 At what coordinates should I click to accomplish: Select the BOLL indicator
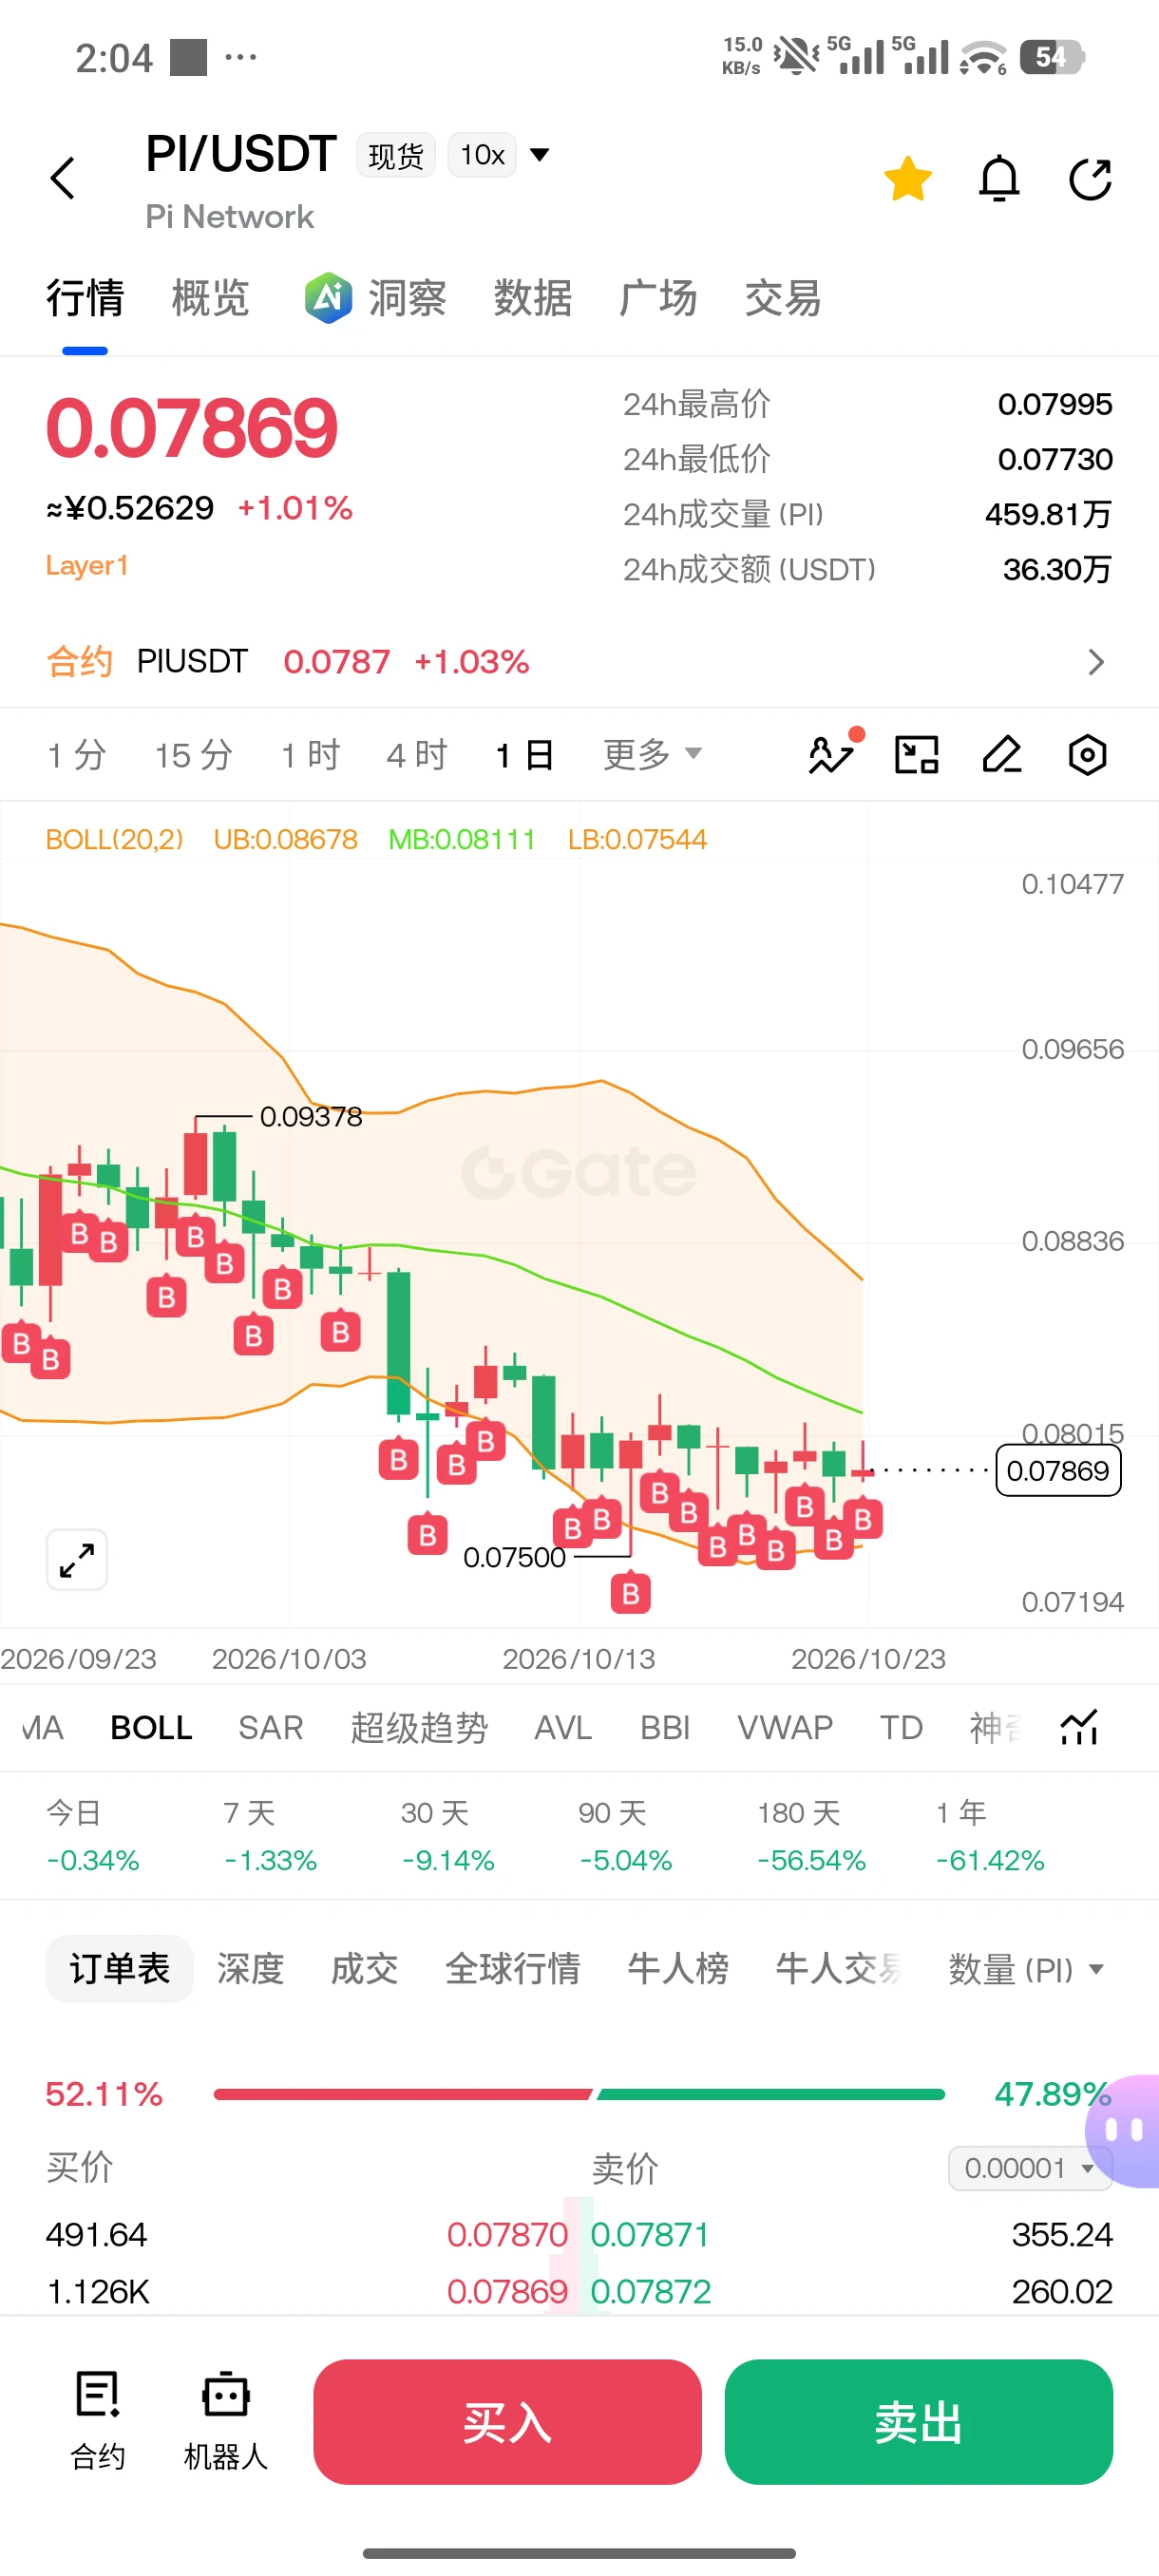[x=151, y=1727]
